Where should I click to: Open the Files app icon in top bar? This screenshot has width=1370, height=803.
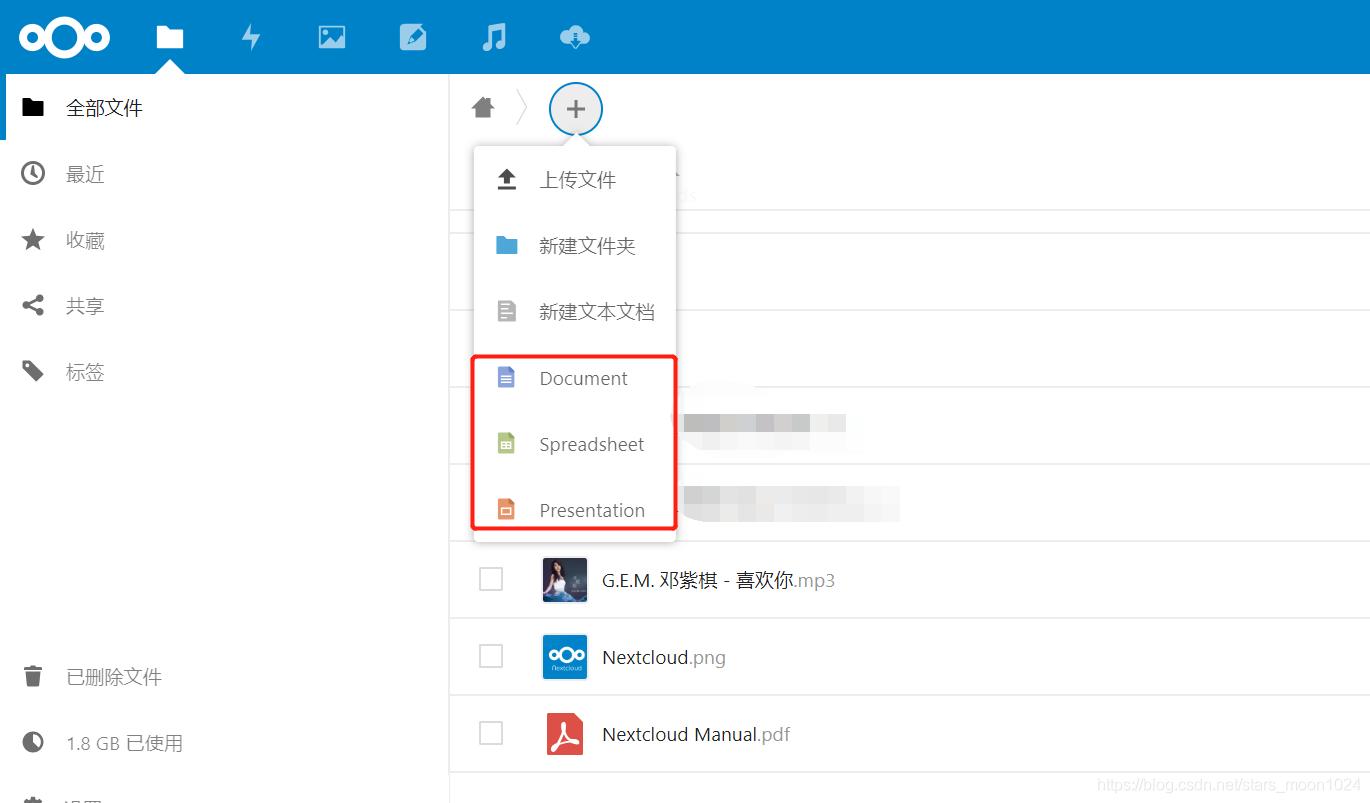pos(169,36)
